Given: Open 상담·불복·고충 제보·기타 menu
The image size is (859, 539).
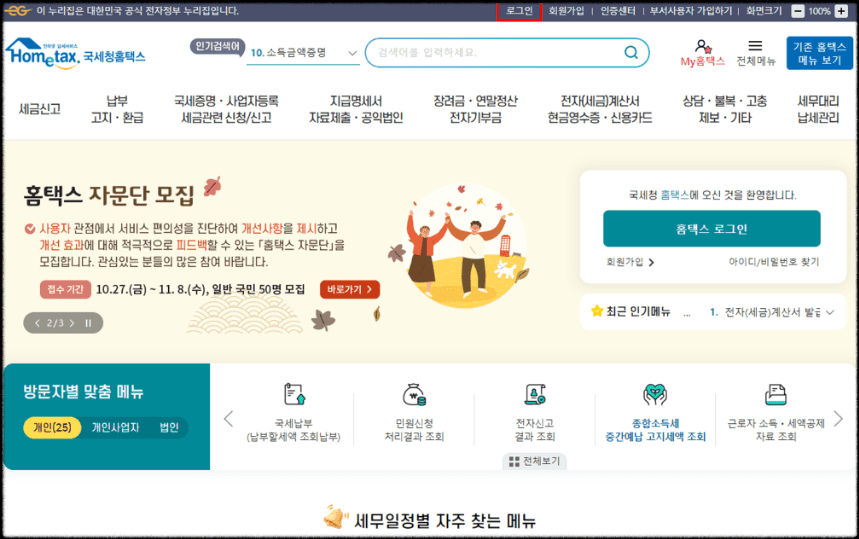Looking at the screenshot, I should click(x=725, y=109).
